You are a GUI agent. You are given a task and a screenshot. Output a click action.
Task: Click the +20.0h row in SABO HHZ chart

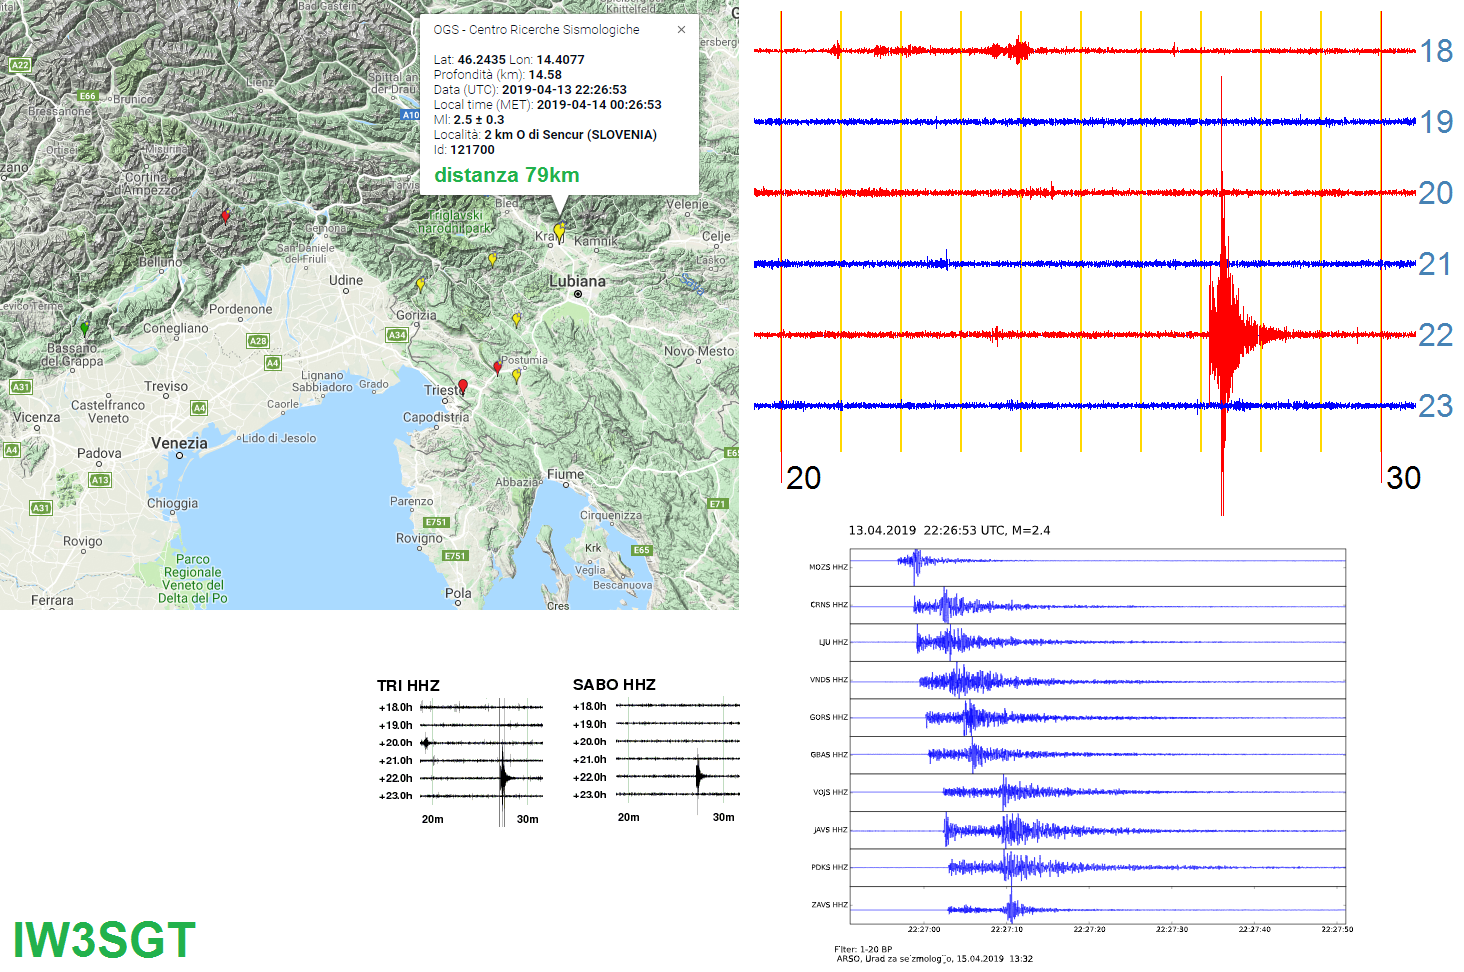tap(656, 742)
